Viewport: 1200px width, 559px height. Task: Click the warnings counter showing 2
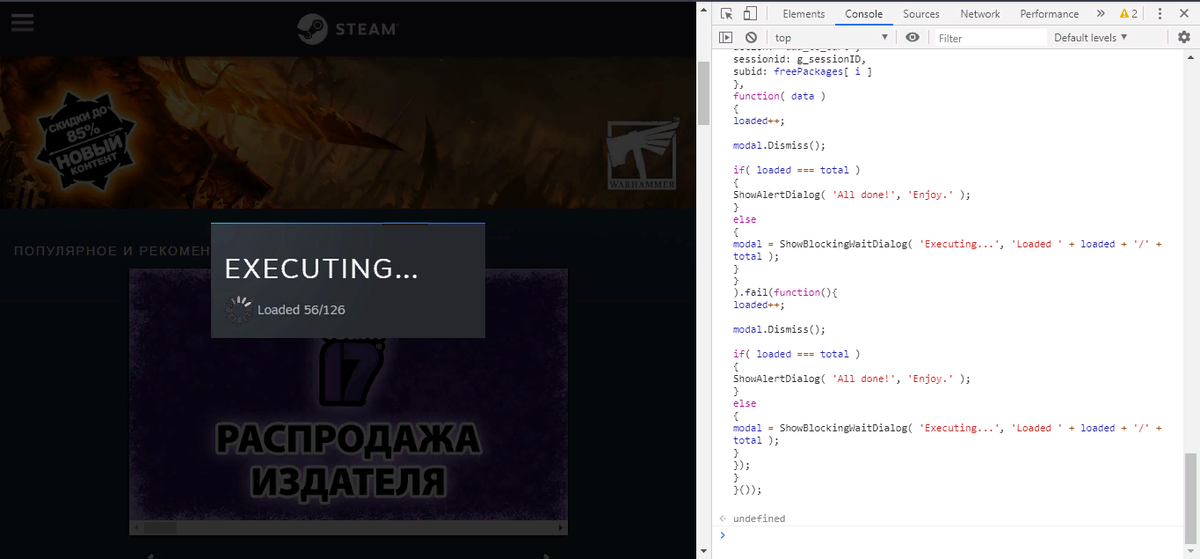(1128, 14)
